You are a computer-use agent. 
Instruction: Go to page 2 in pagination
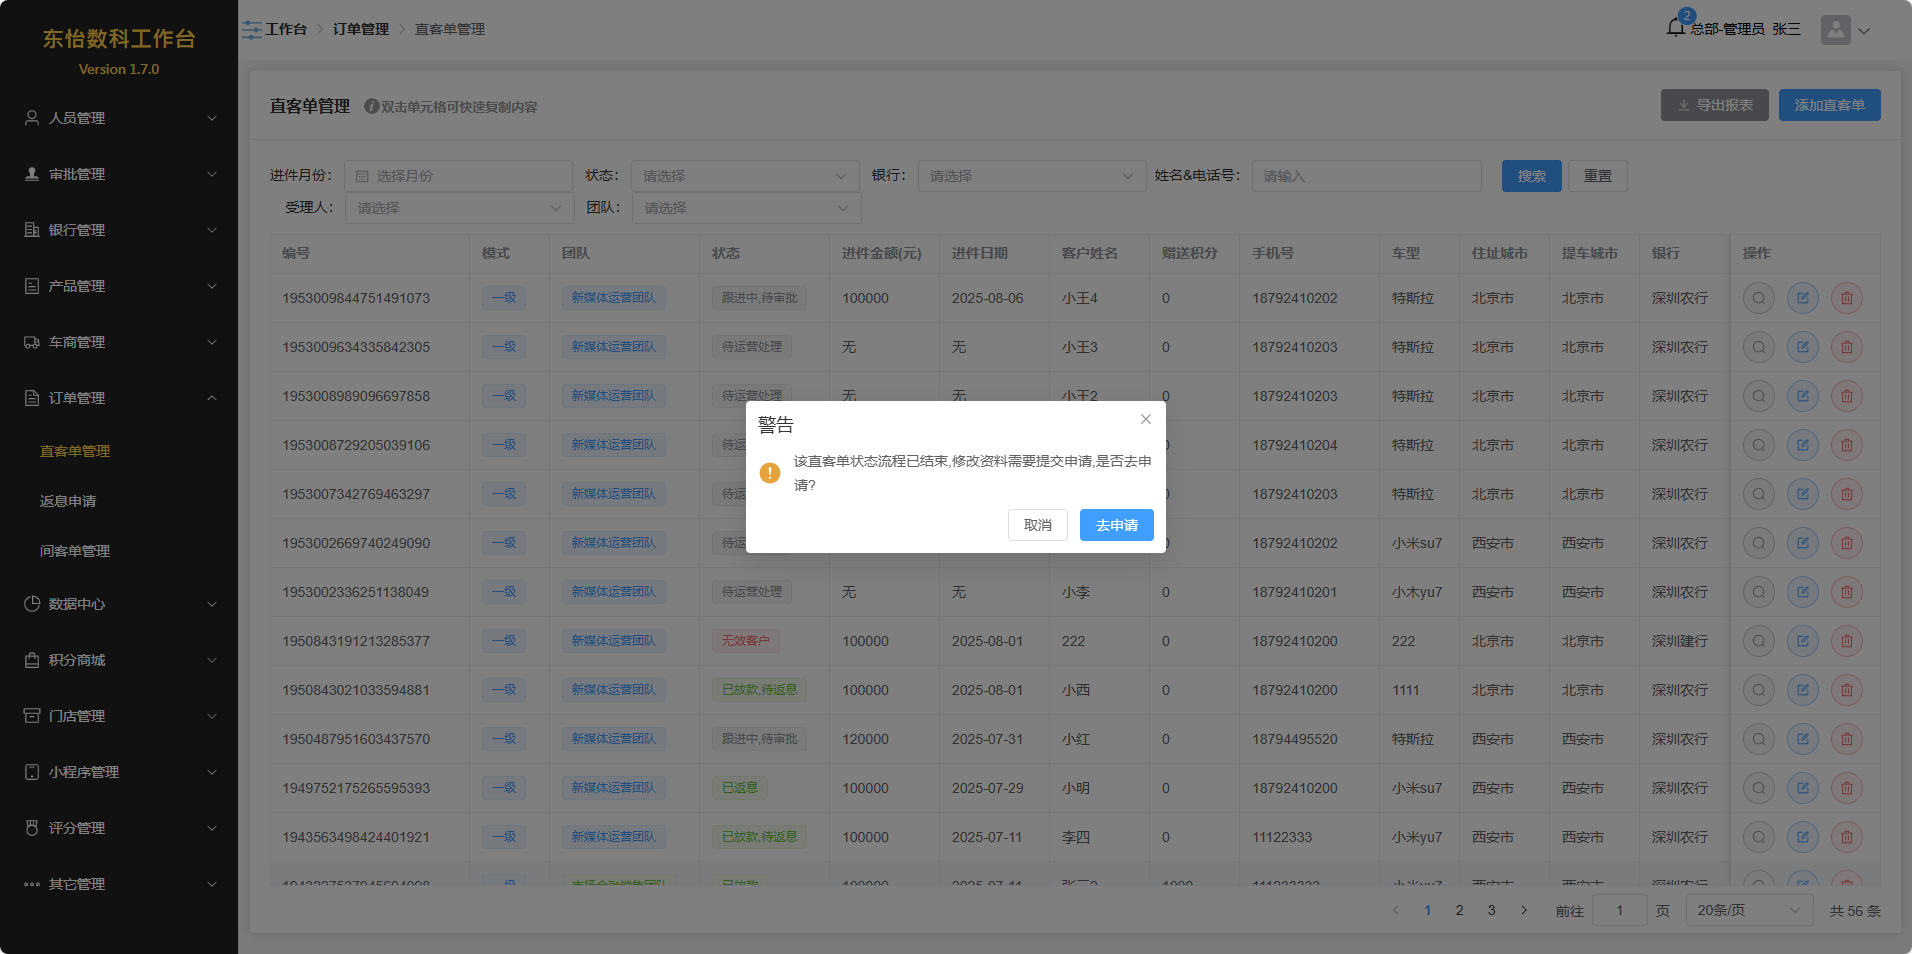1459,910
